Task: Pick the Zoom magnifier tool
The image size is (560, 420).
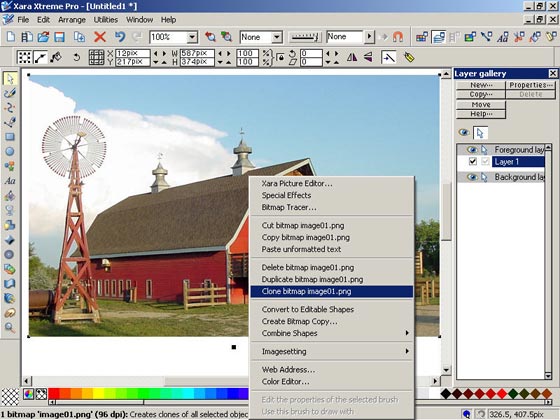Action: click(10, 327)
